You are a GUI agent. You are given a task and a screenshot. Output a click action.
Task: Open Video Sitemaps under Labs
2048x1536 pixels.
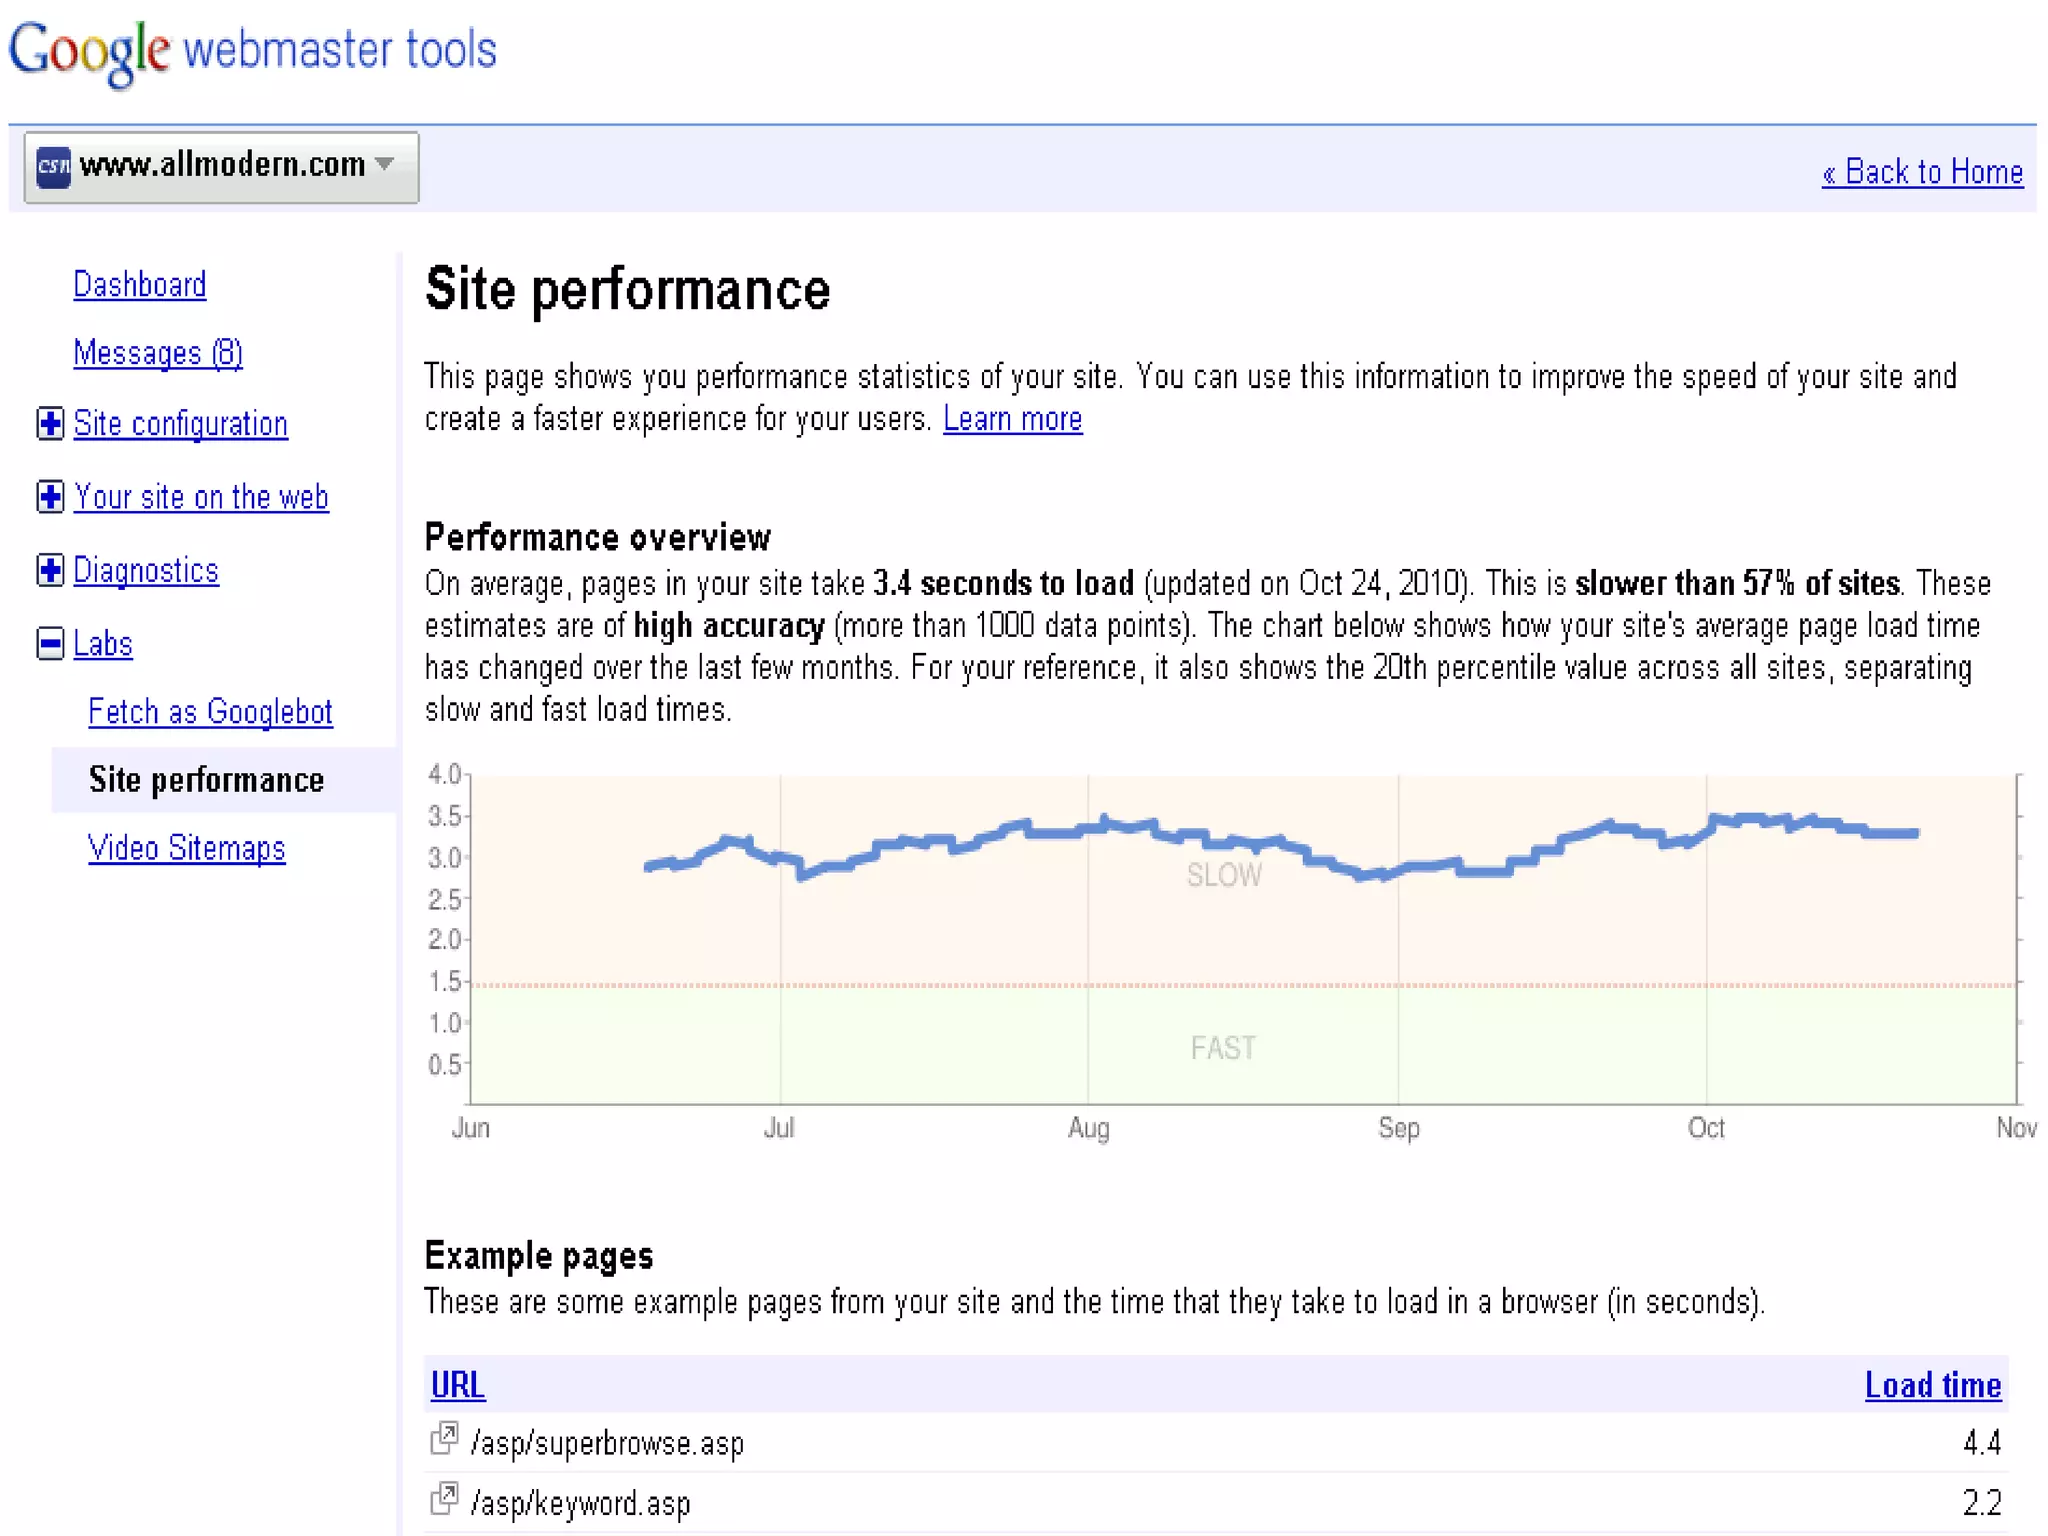point(186,848)
